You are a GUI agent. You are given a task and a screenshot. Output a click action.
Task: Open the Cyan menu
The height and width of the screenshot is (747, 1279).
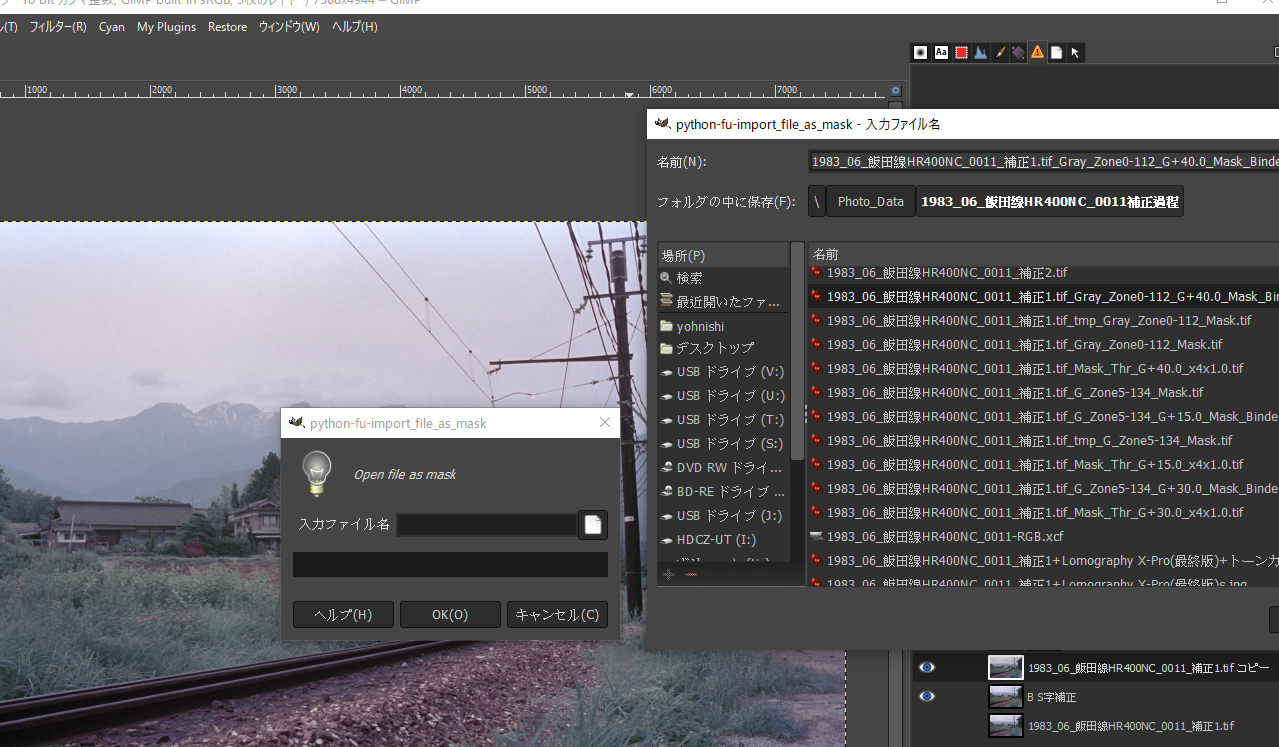pyautogui.click(x=112, y=27)
